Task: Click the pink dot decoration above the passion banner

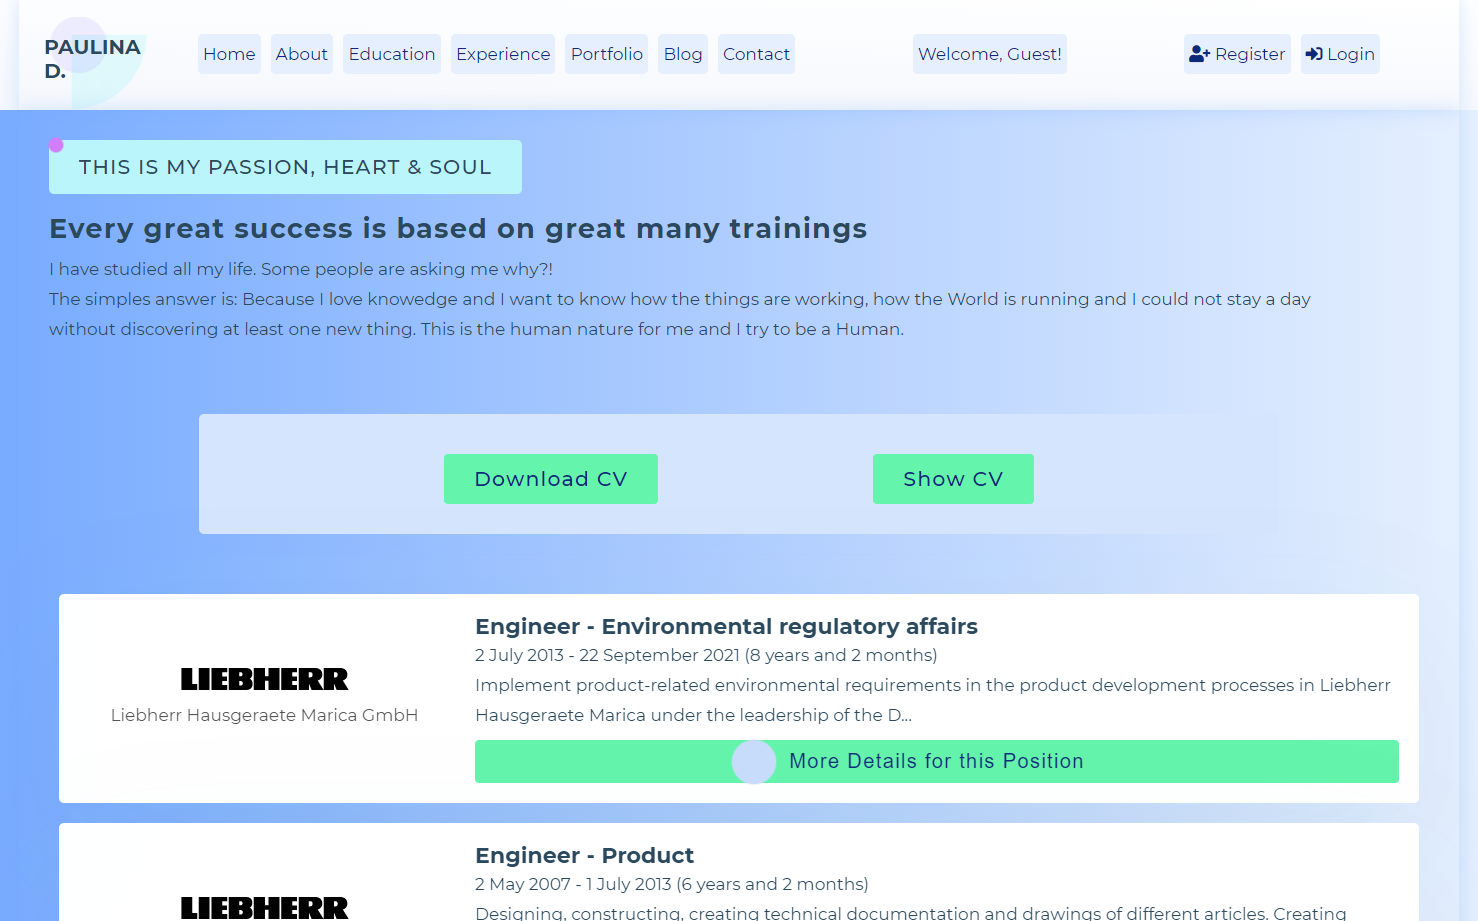Action: click(57, 144)
